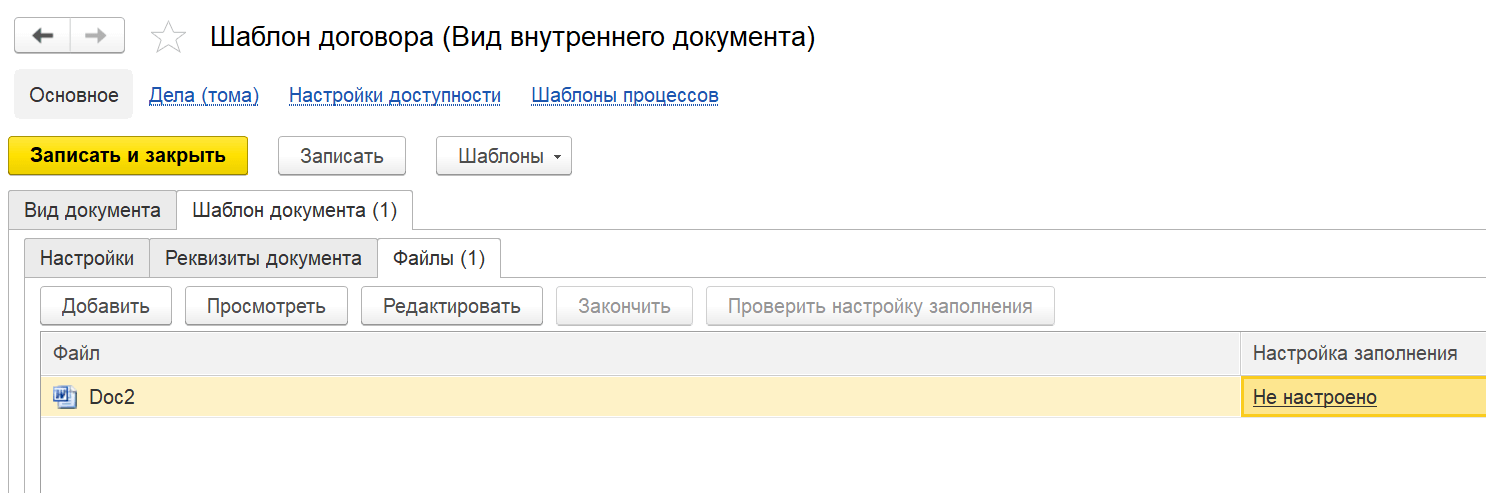Screen dimensions: 1486x493
Task: Open the Настройки inner tab
Action: pos(86,258)
